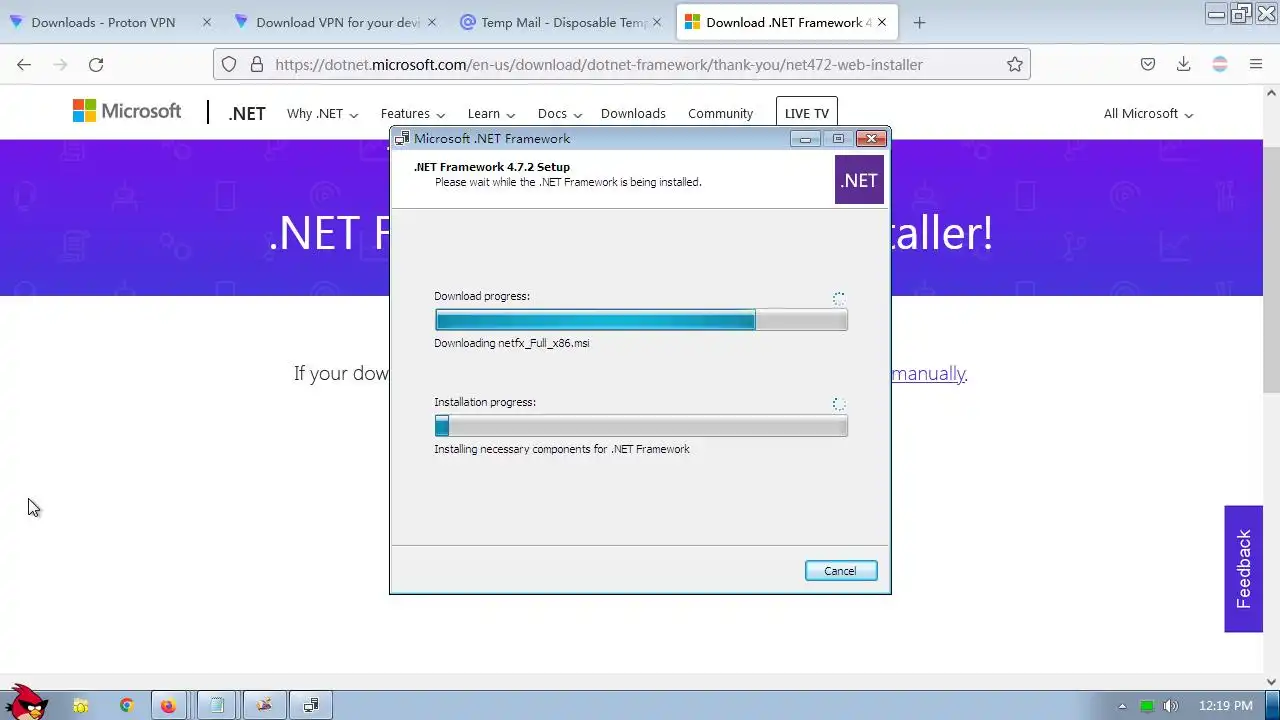This screenshot has width=1280, height=720.
Task: Close the Temp Mail tab
Action: pos(657,22)
